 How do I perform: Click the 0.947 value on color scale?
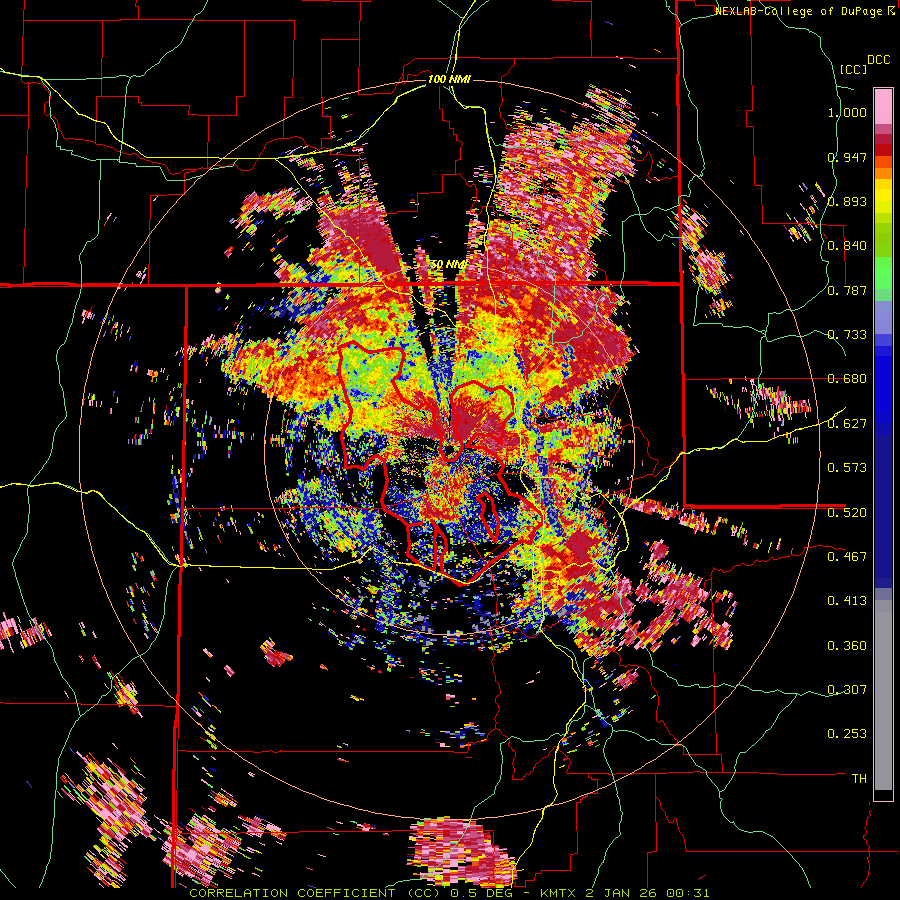[847, 157]
